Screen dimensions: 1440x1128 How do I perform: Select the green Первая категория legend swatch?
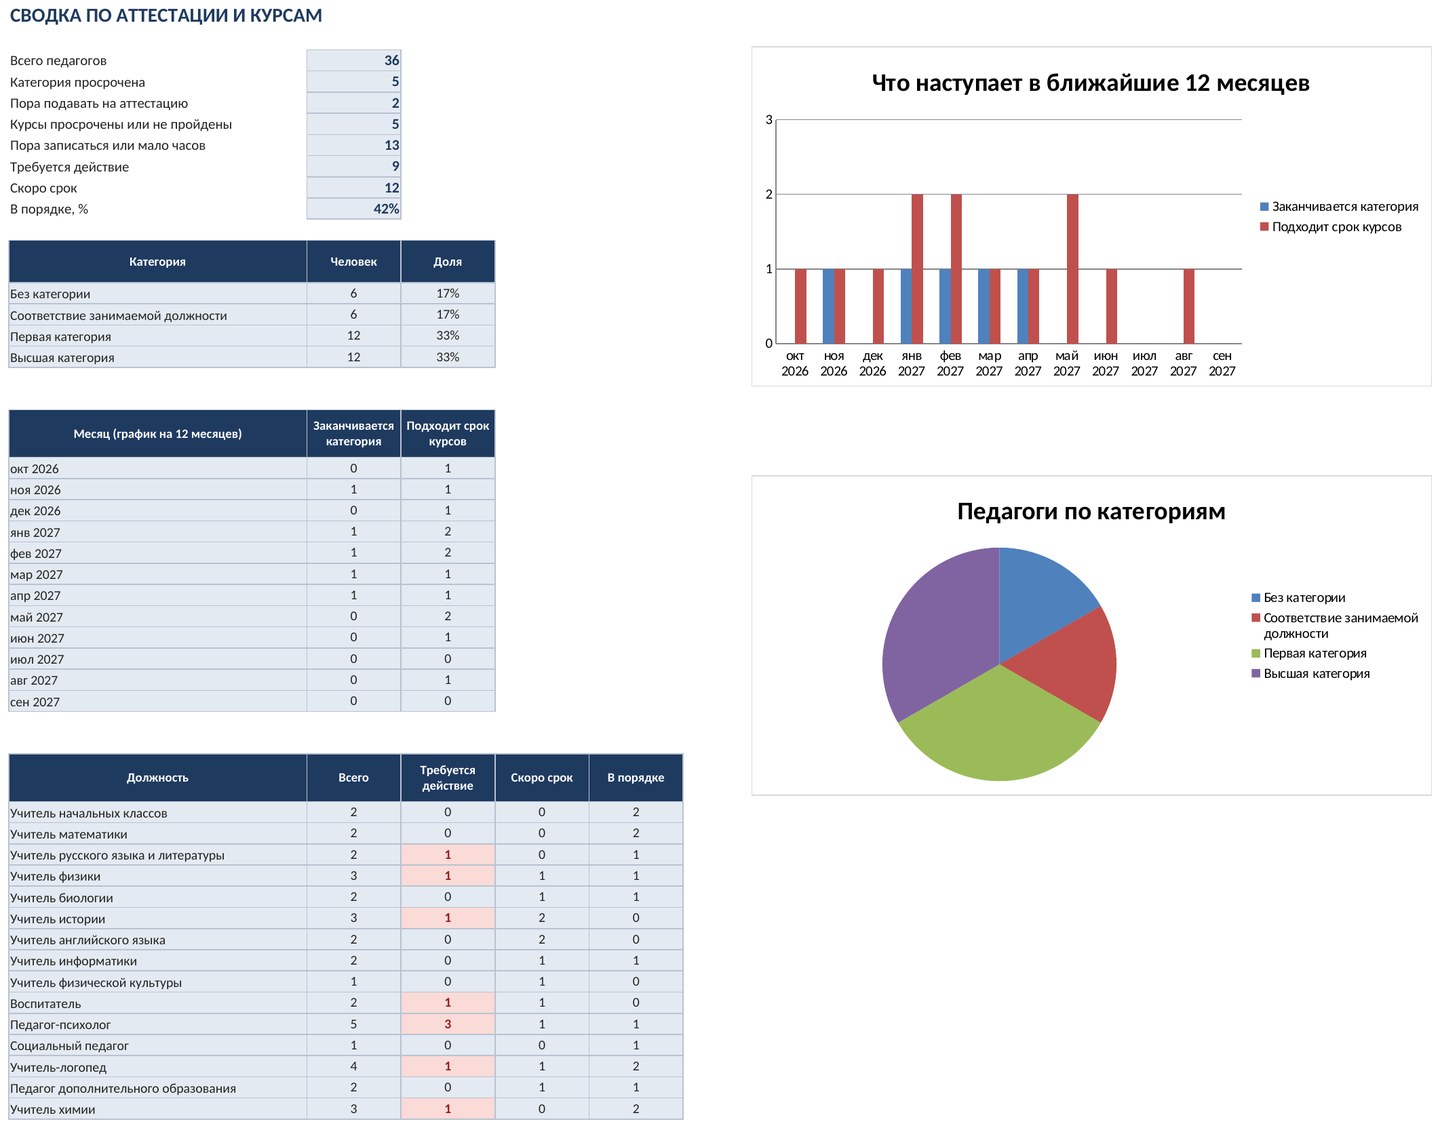click(1256, 653)
